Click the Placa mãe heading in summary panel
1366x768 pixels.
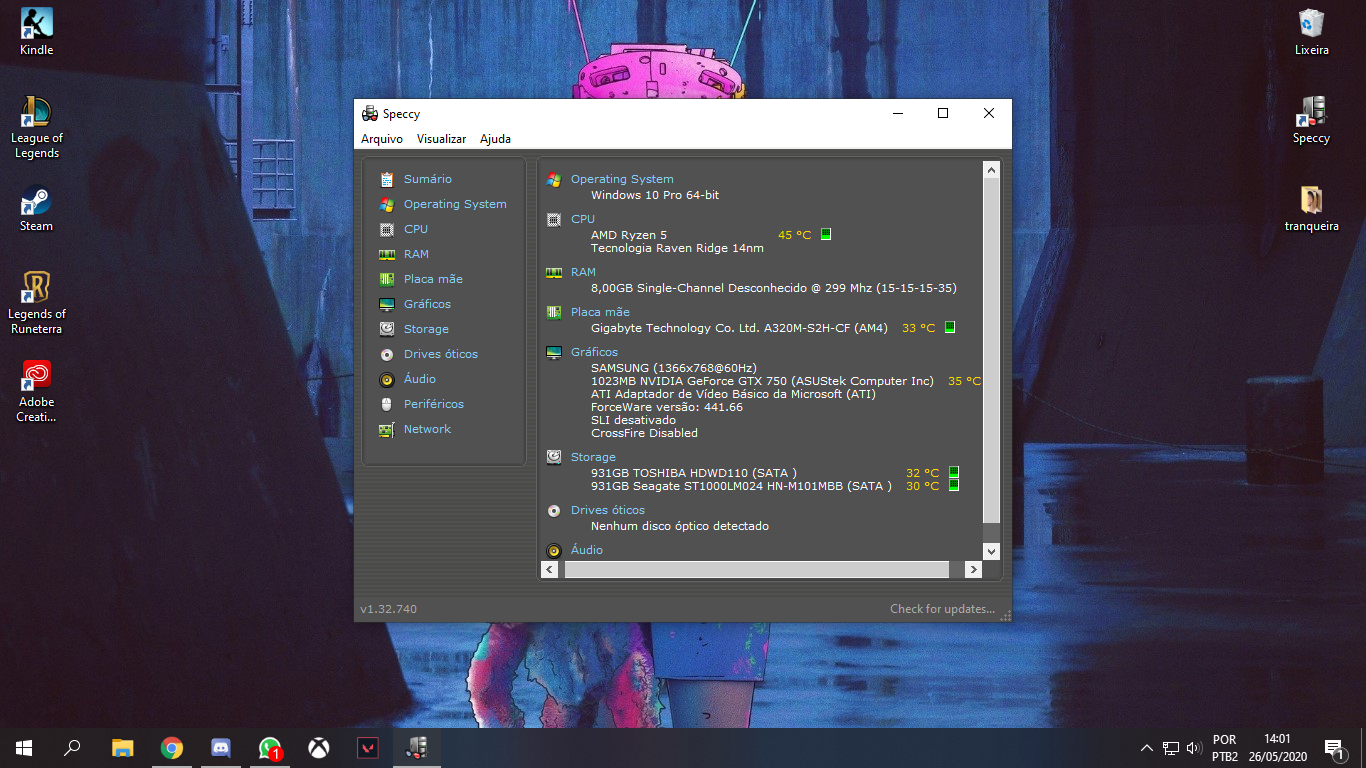pyautogui.click(x=600, y=312)
